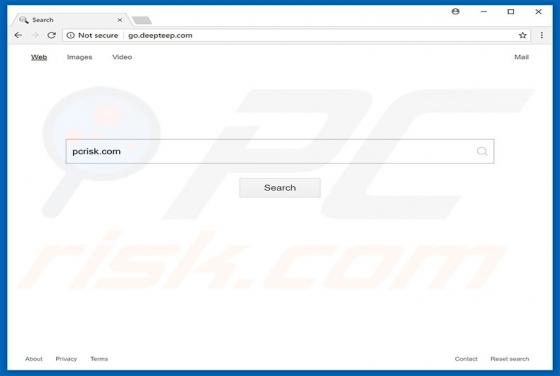Focus the pcrisk.com search field
This screenshot has height=376, width=560.
[x=280, y=151]
